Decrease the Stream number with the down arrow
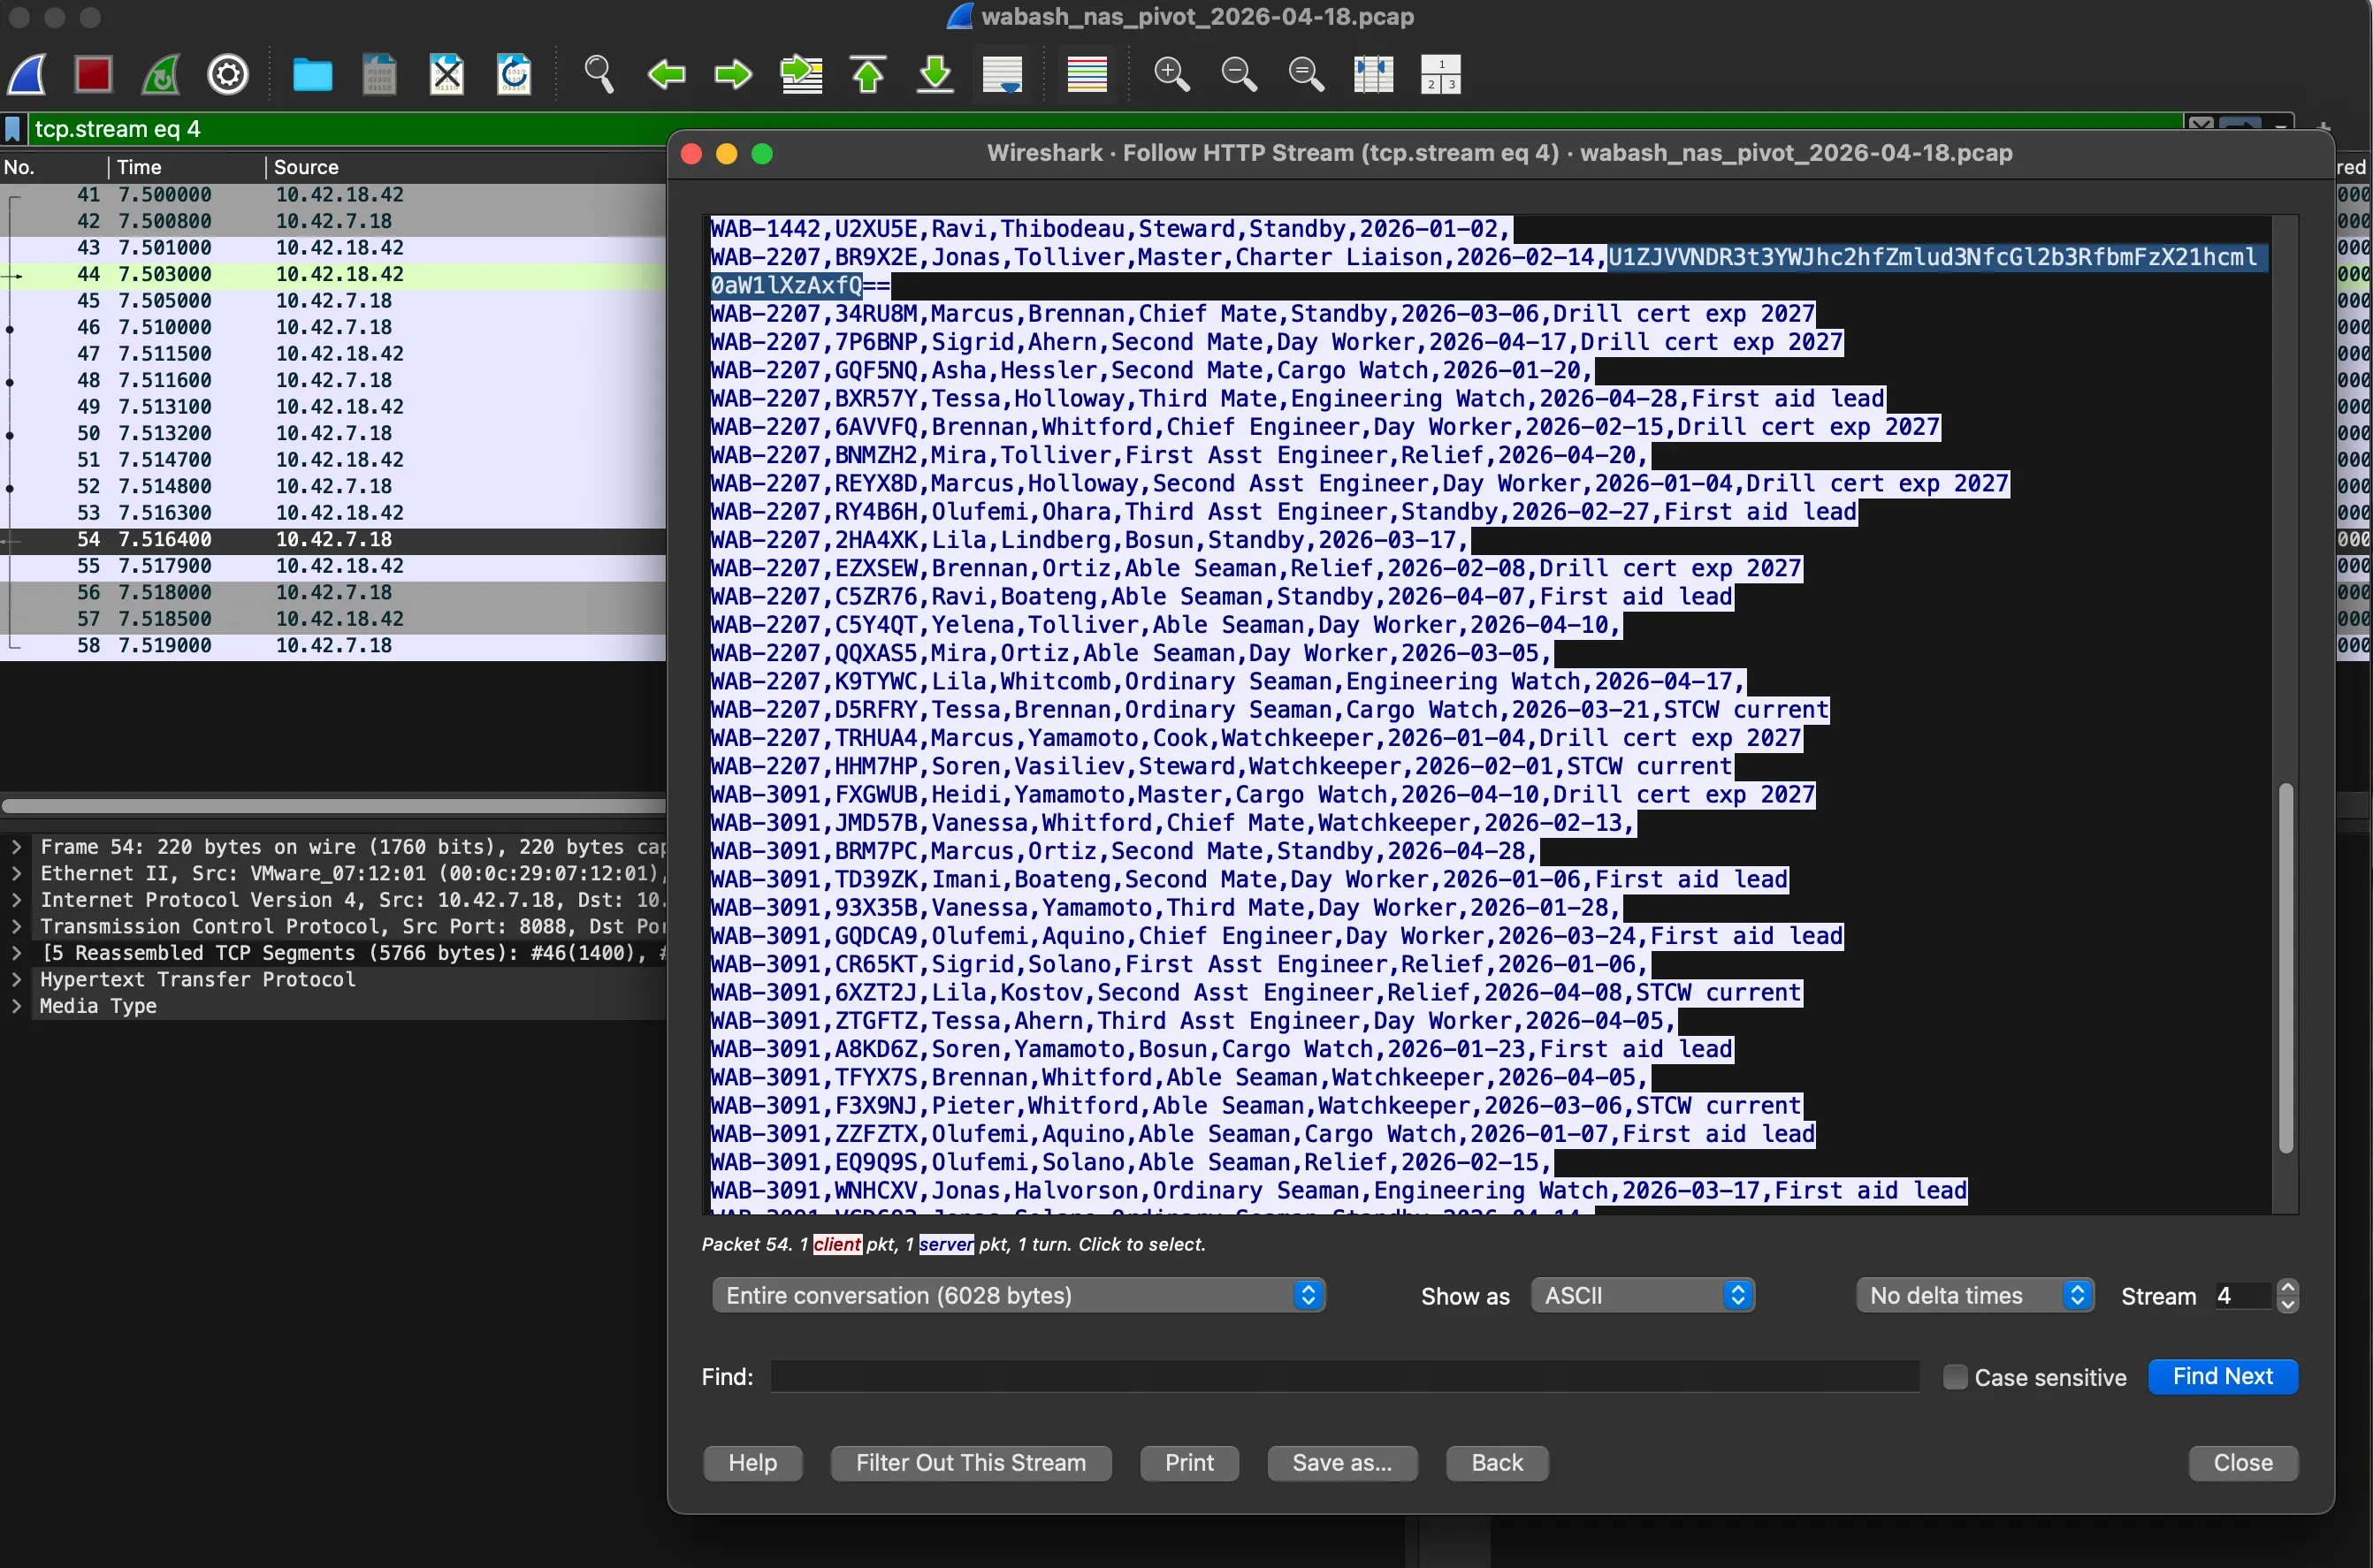This screenshot has height=1568, width=2373. (2287, 1304)
